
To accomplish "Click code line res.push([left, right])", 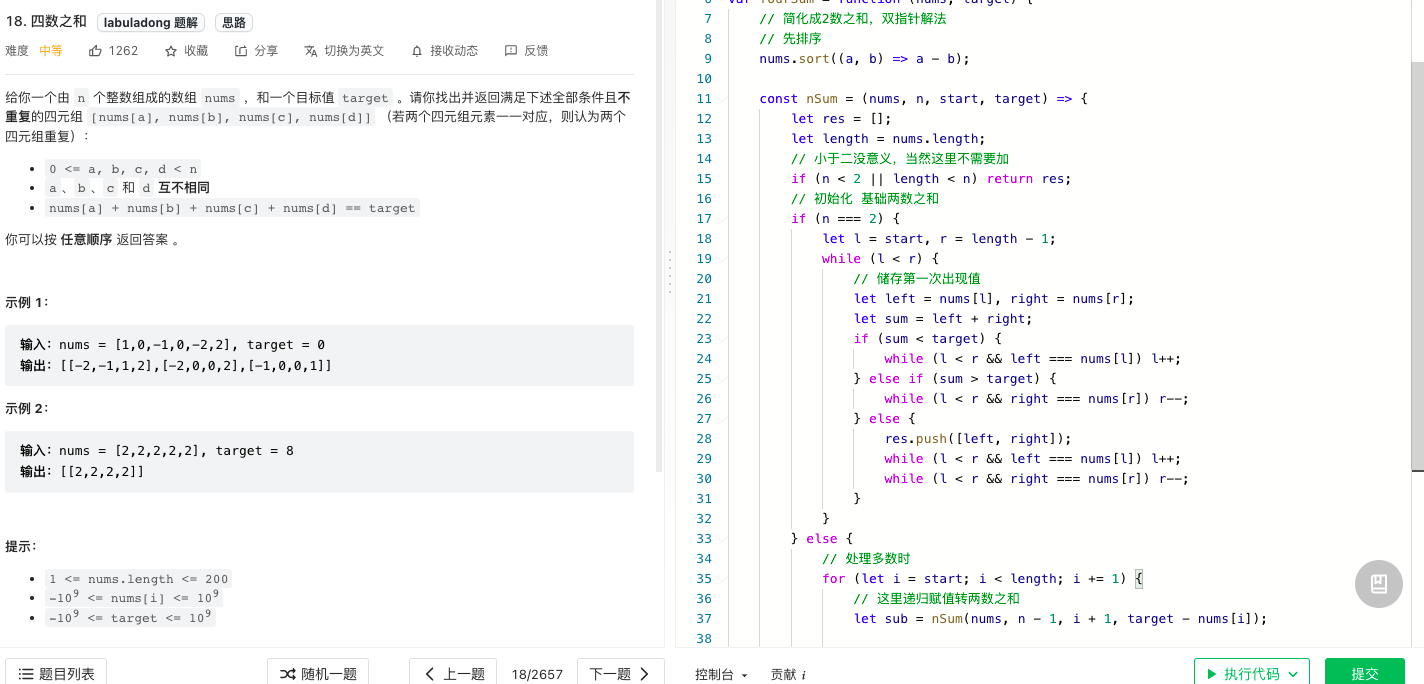I will click(x=978, y=439).
